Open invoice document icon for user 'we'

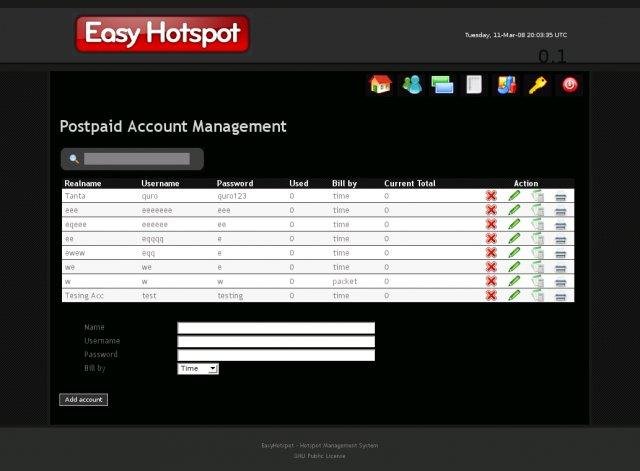(537, 267)
